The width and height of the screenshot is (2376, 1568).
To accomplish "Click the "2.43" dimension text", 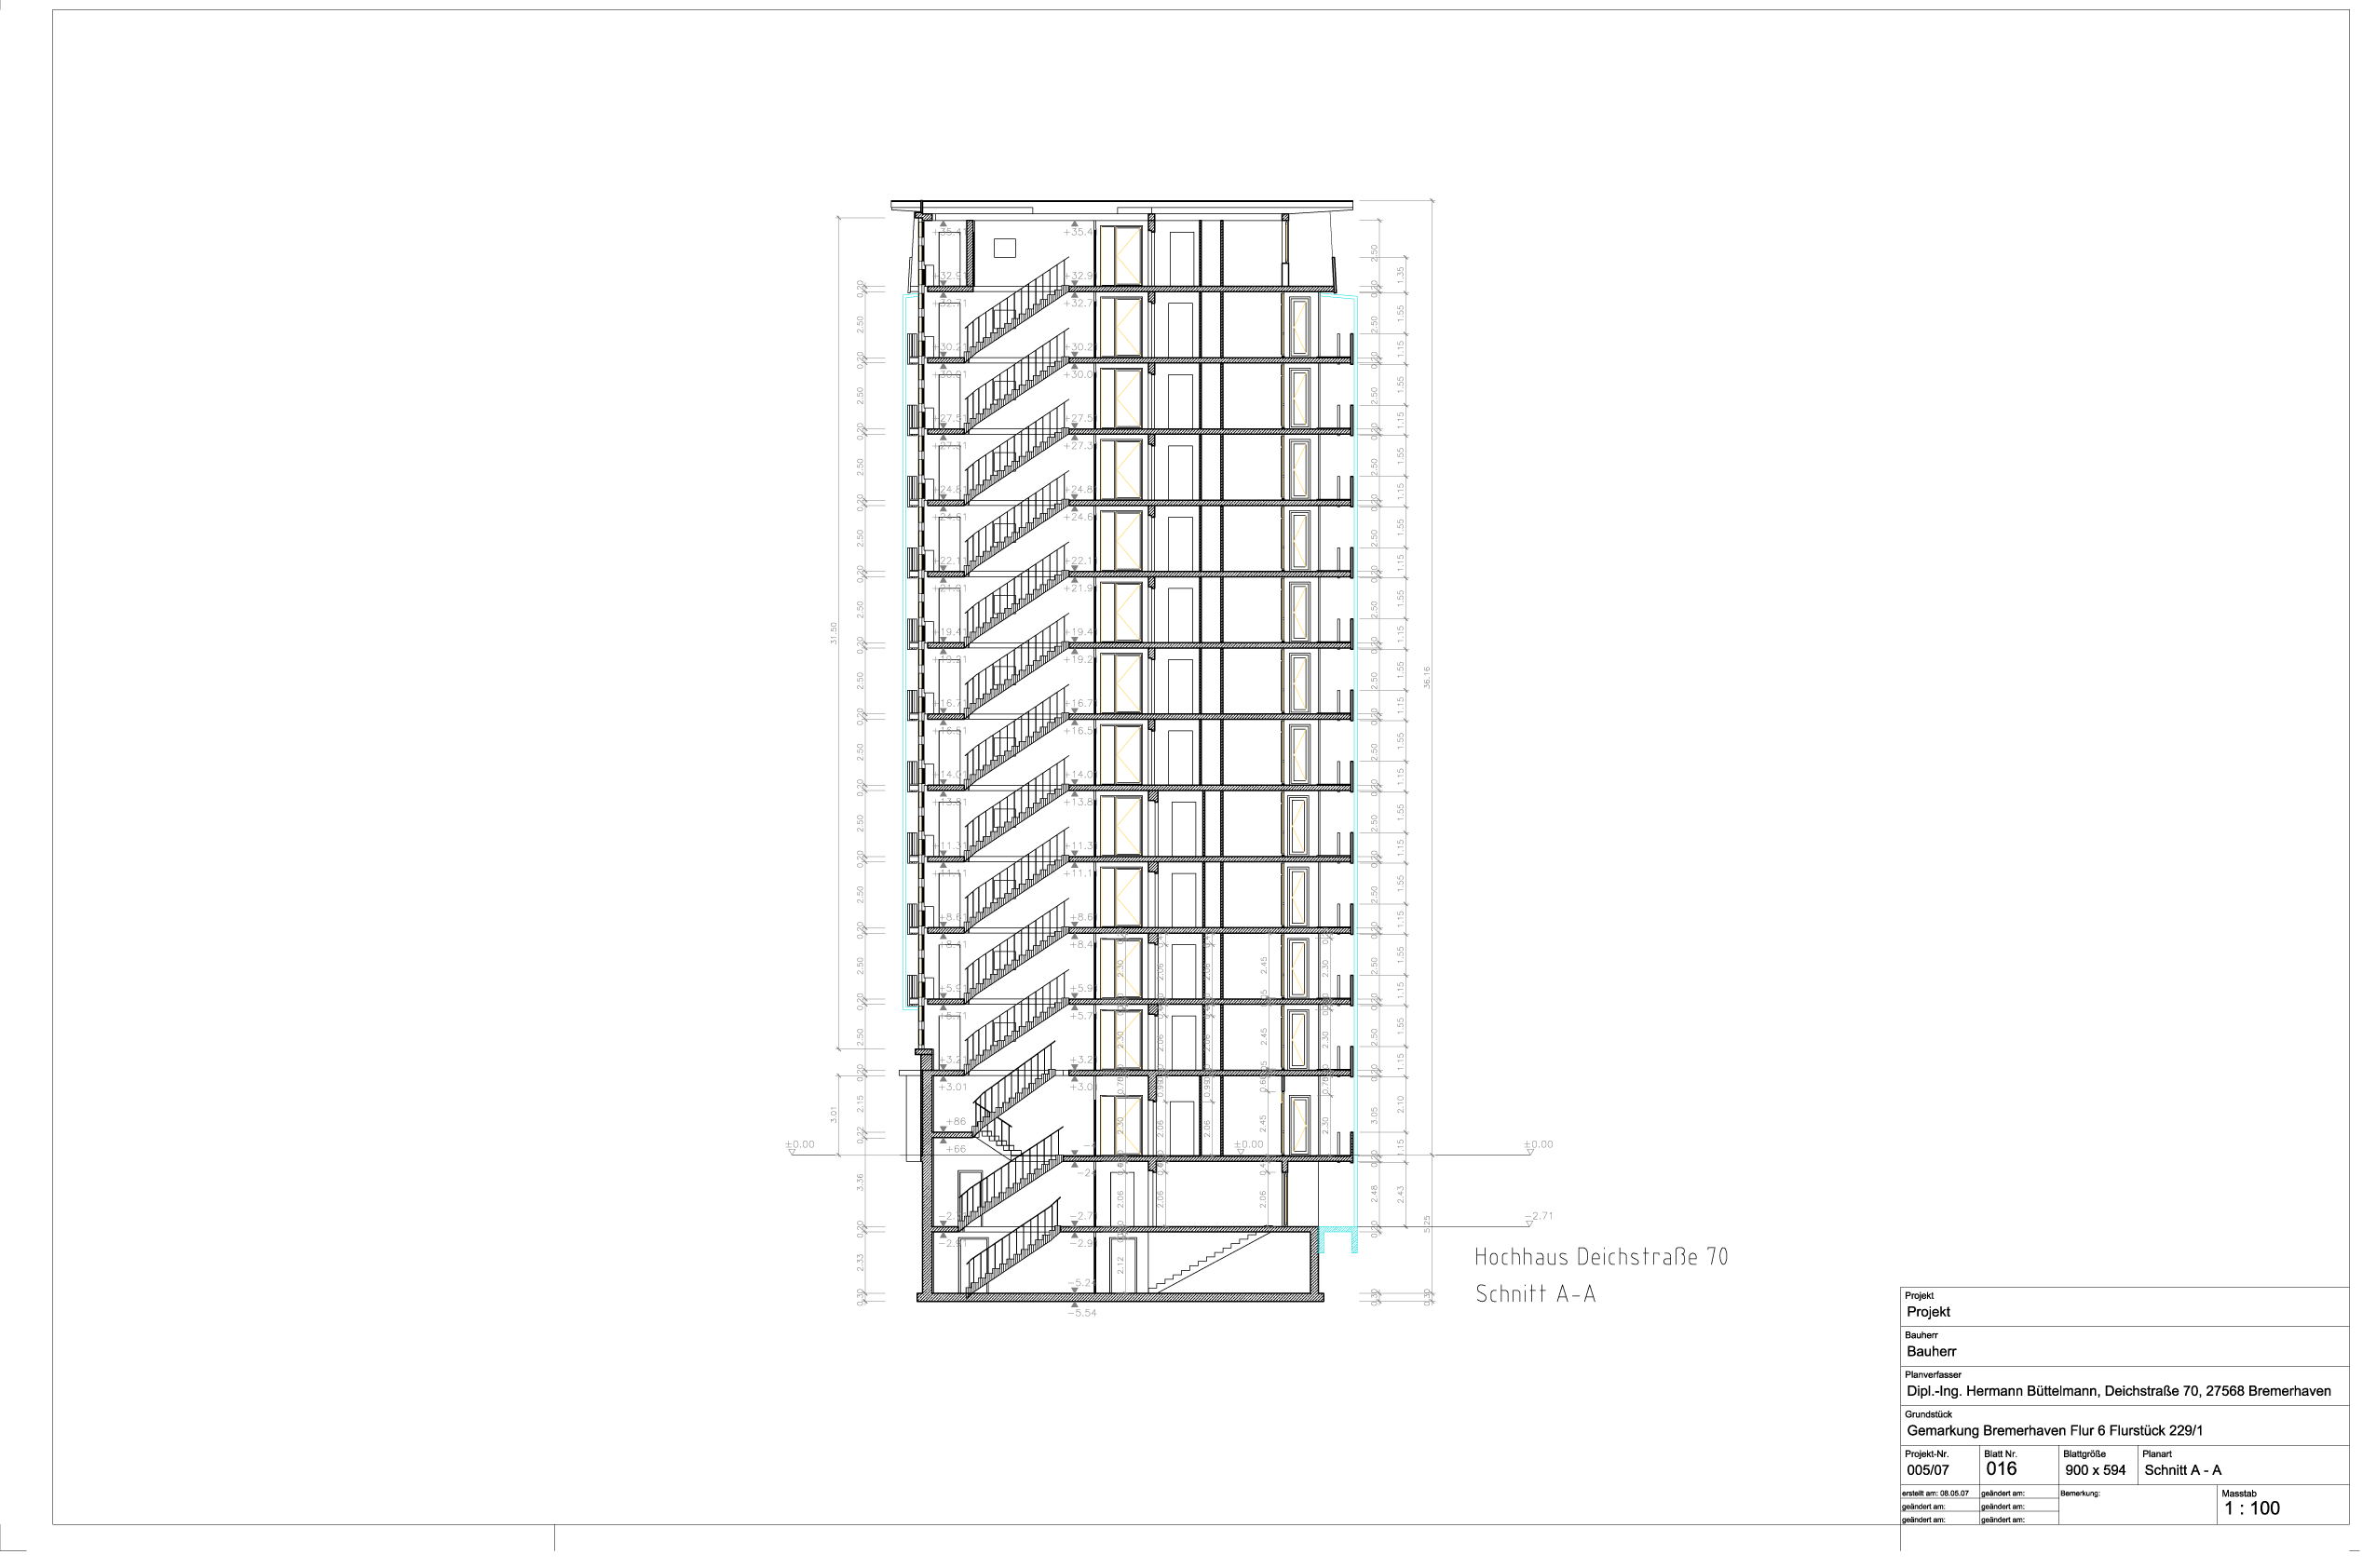I will coord(1401,1193).
